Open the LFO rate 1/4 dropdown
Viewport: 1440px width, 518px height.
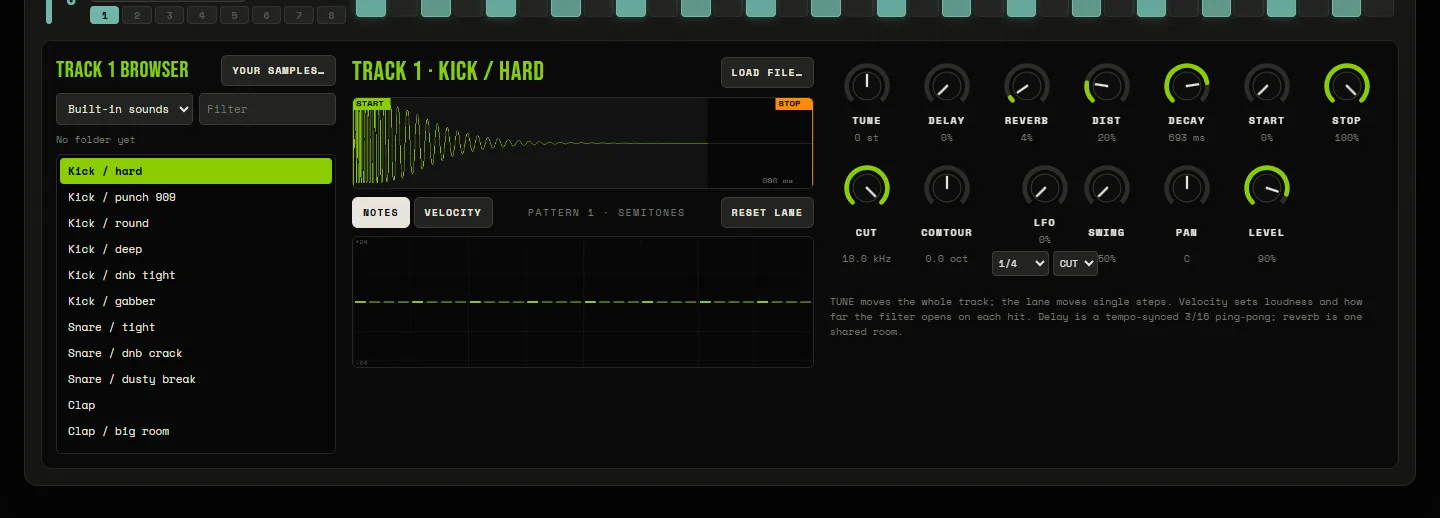[1020, 263]
